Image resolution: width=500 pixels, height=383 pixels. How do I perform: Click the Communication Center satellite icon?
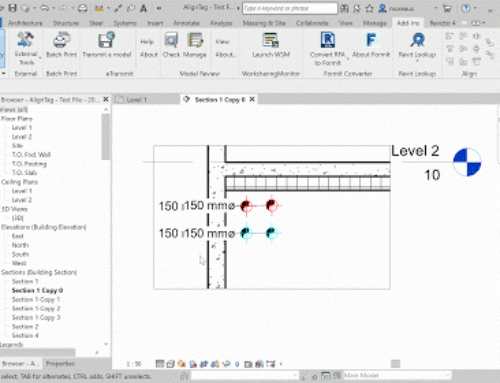pyautogui.click(x=357, y=8)
